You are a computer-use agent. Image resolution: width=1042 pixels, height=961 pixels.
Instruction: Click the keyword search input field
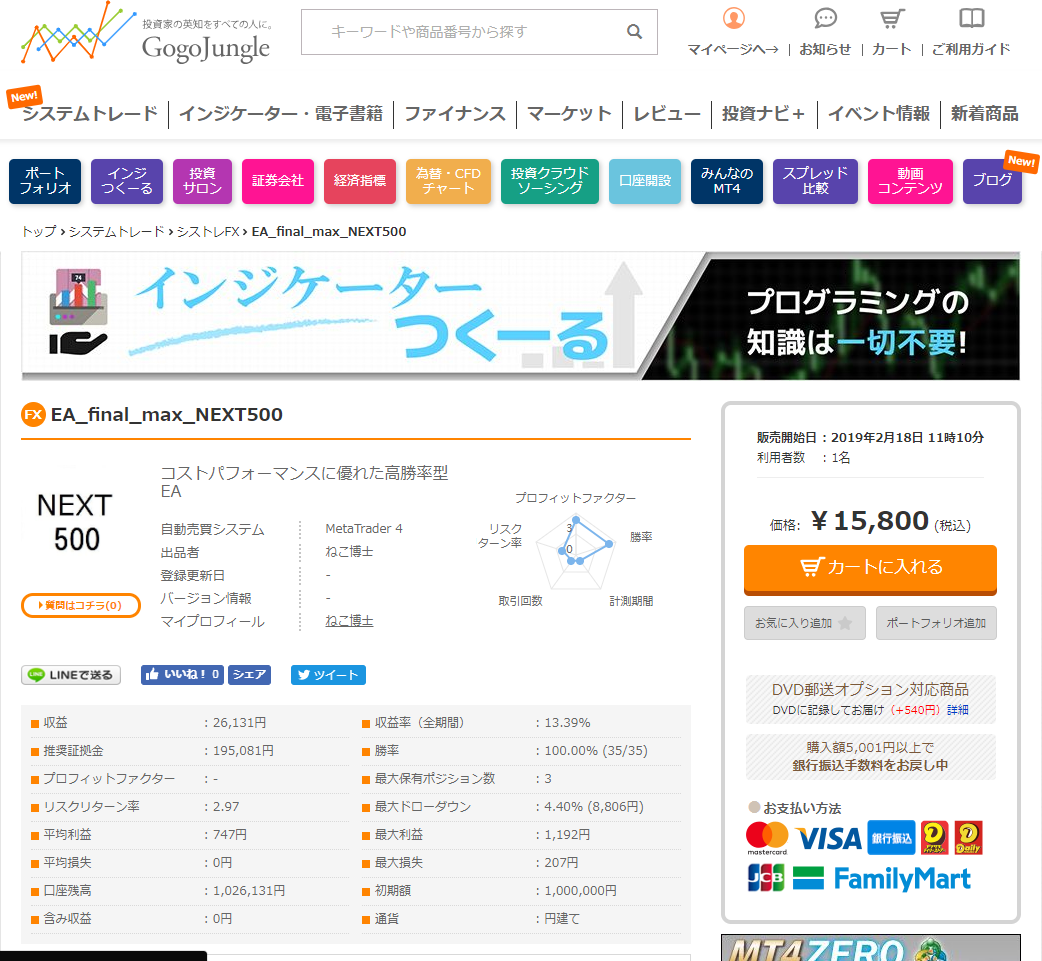click(465, 32)
